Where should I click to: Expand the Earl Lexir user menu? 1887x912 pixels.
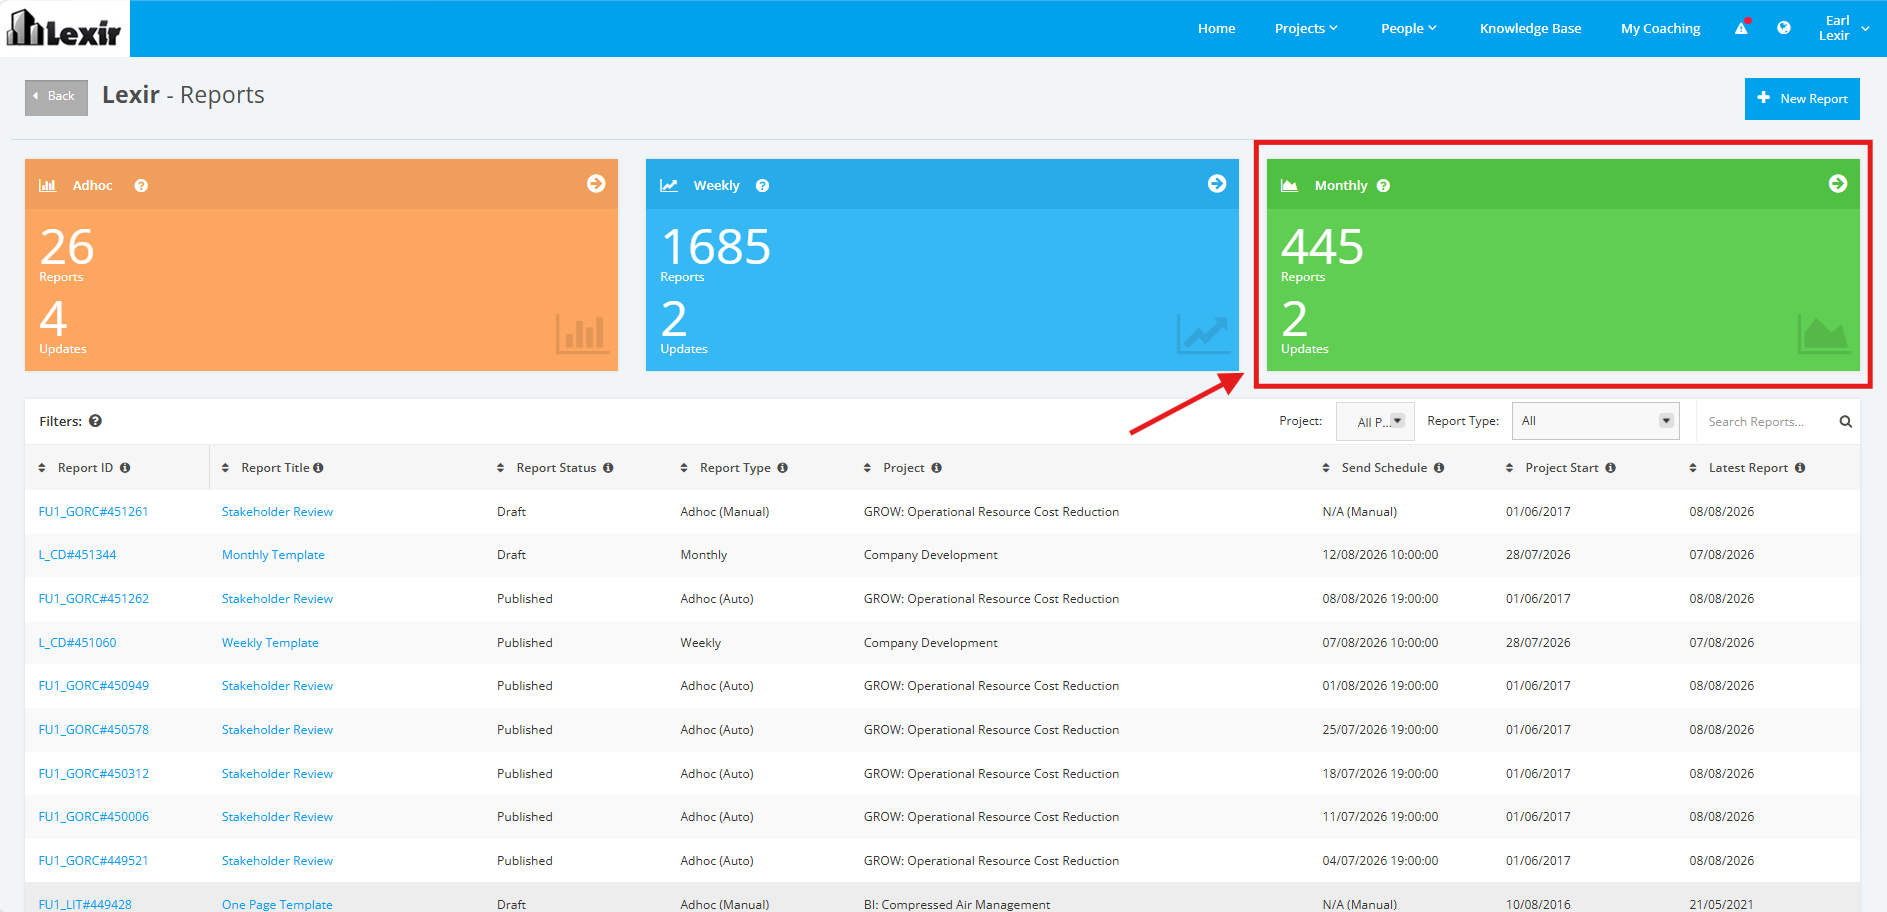(1844, 28)
